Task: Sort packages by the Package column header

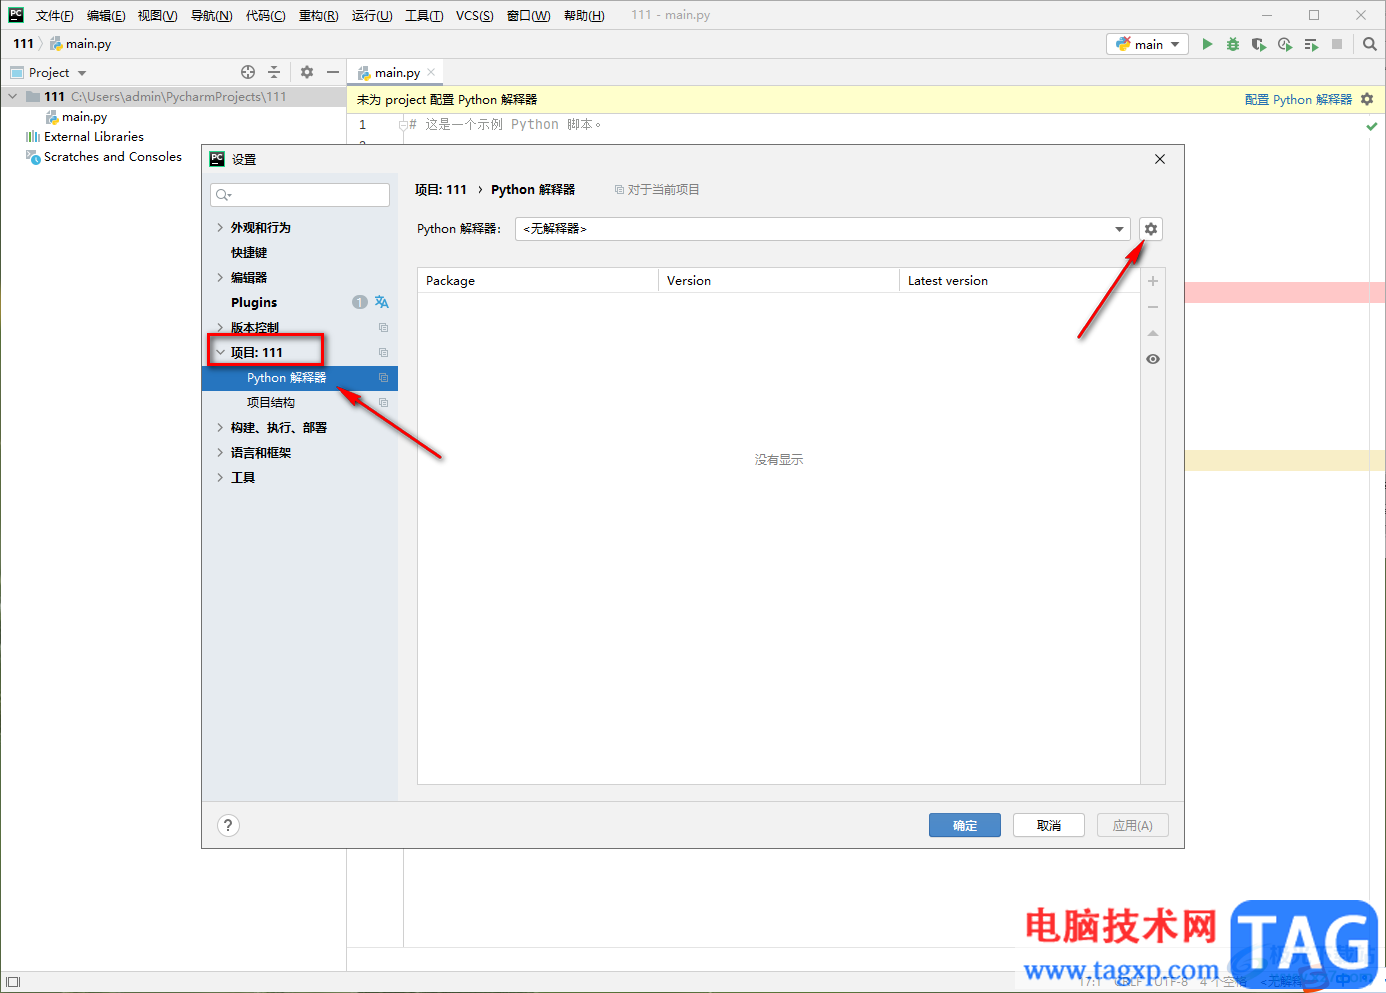Action: click(538, 280)
